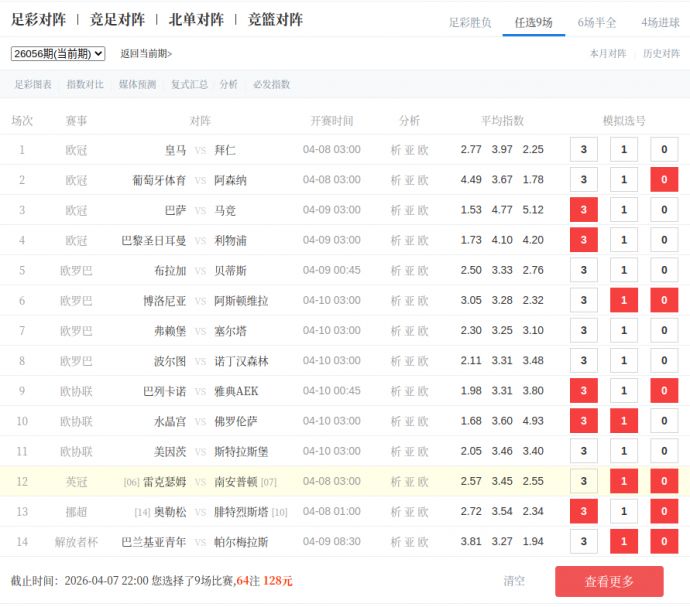Open 析 analysis for 布拉加 vs 贝蒂斯
Image resolution: width=690 pixels, height=607 pixels.
click(396, 271)
